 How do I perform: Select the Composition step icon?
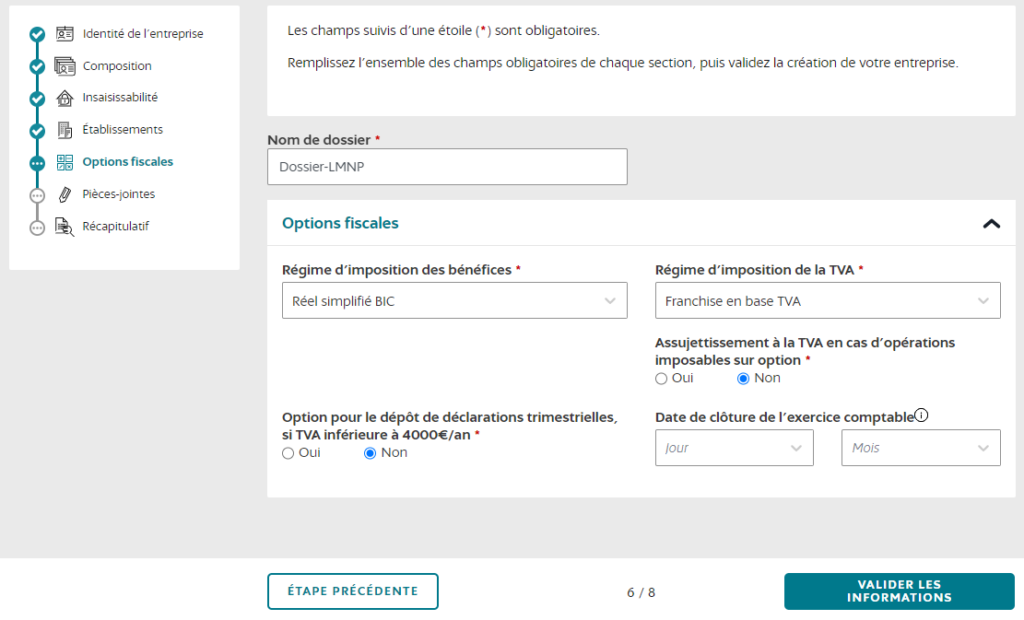[x=65, y=65]
